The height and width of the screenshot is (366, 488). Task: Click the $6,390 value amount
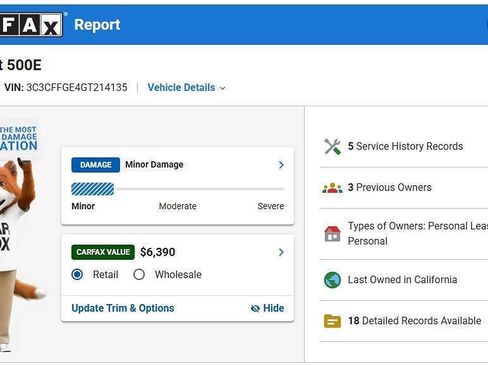[158, 252]
